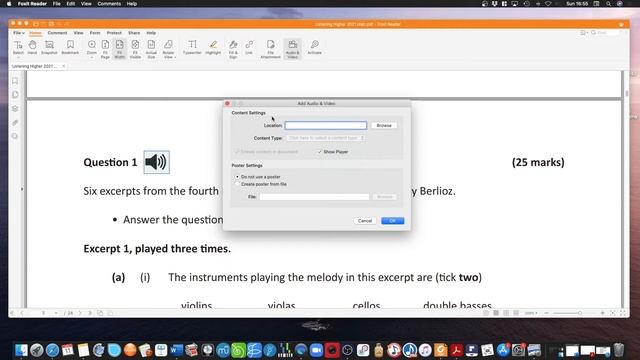The image size is (640, 360).
Task: Open the Attachments side panel
Action: pyautogui.click(x=15, y=122)
